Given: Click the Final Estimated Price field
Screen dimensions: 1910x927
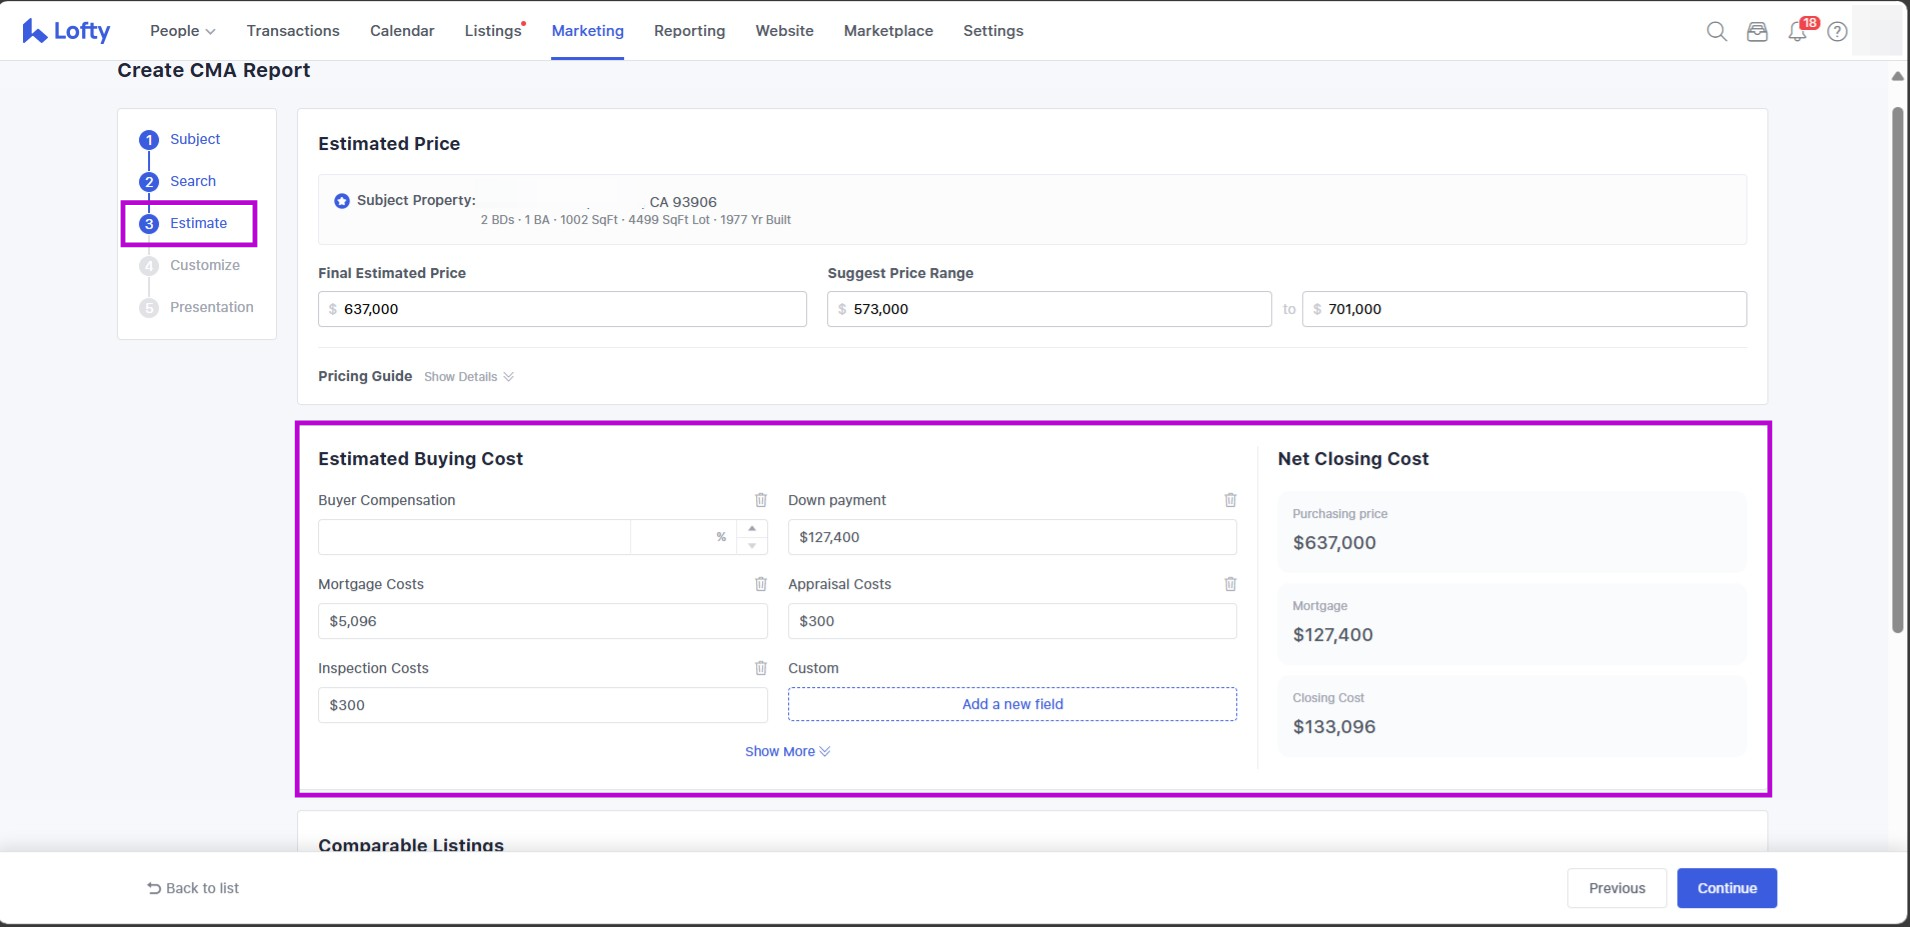Looking at the screenshot, I should [562, 309].
